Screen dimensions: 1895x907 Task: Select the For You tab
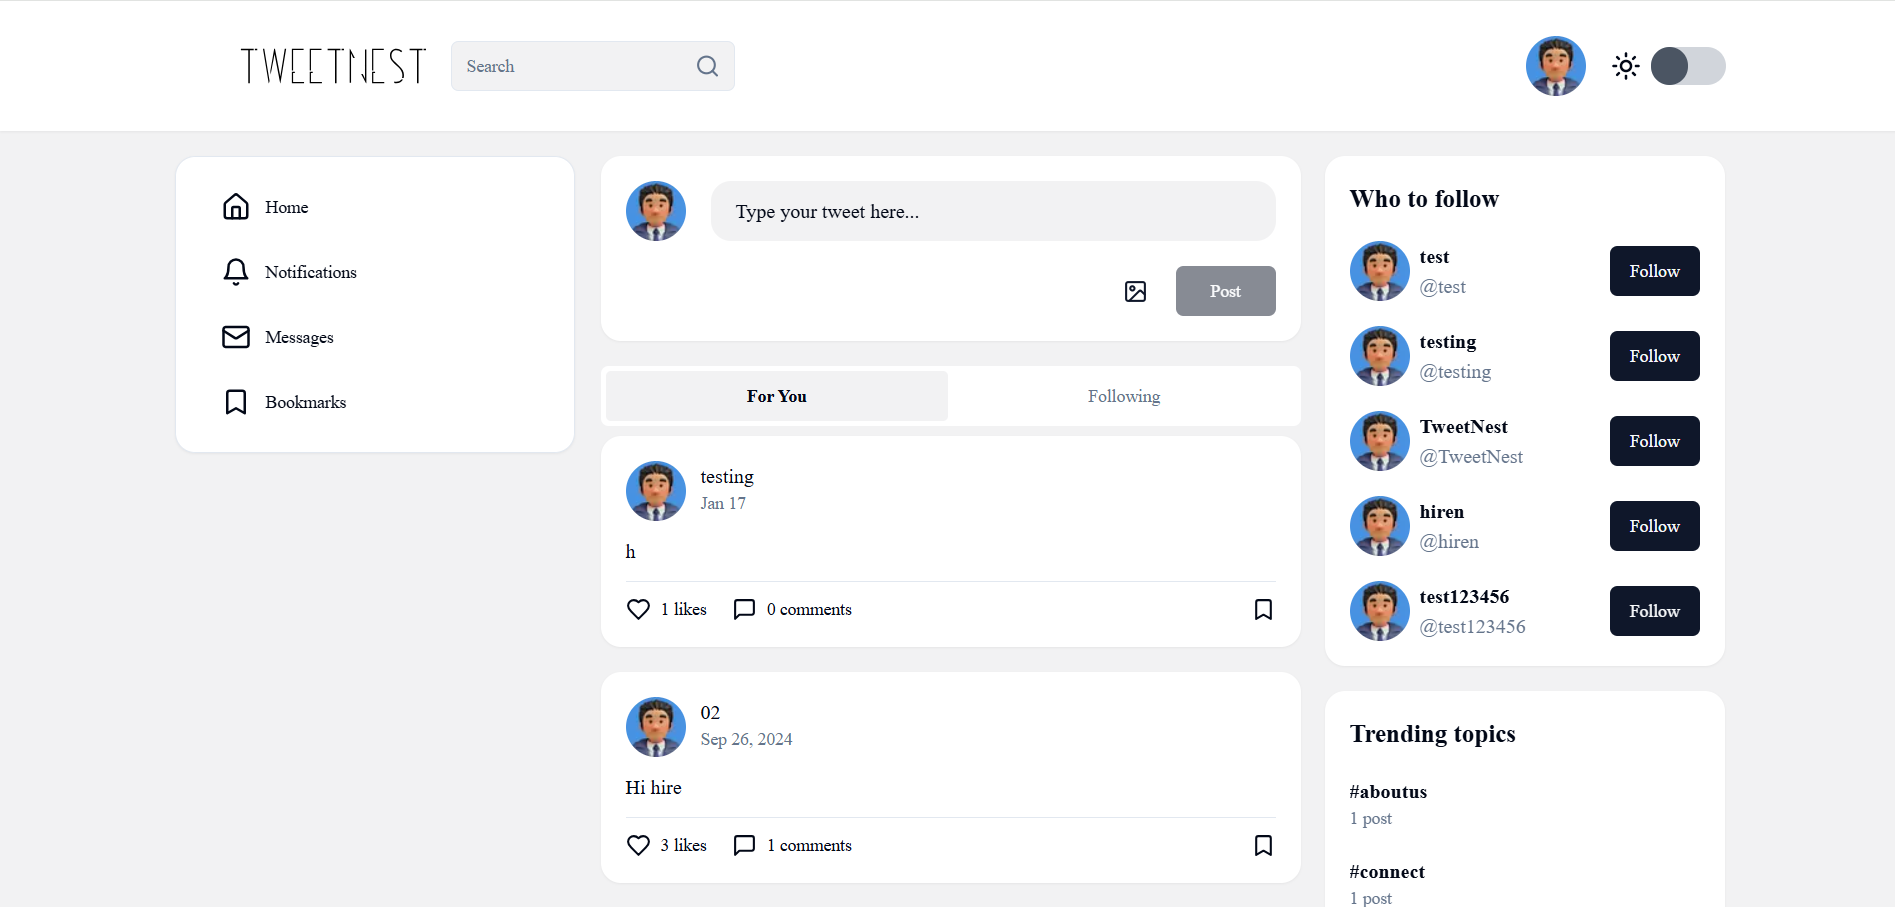point(776,396)
